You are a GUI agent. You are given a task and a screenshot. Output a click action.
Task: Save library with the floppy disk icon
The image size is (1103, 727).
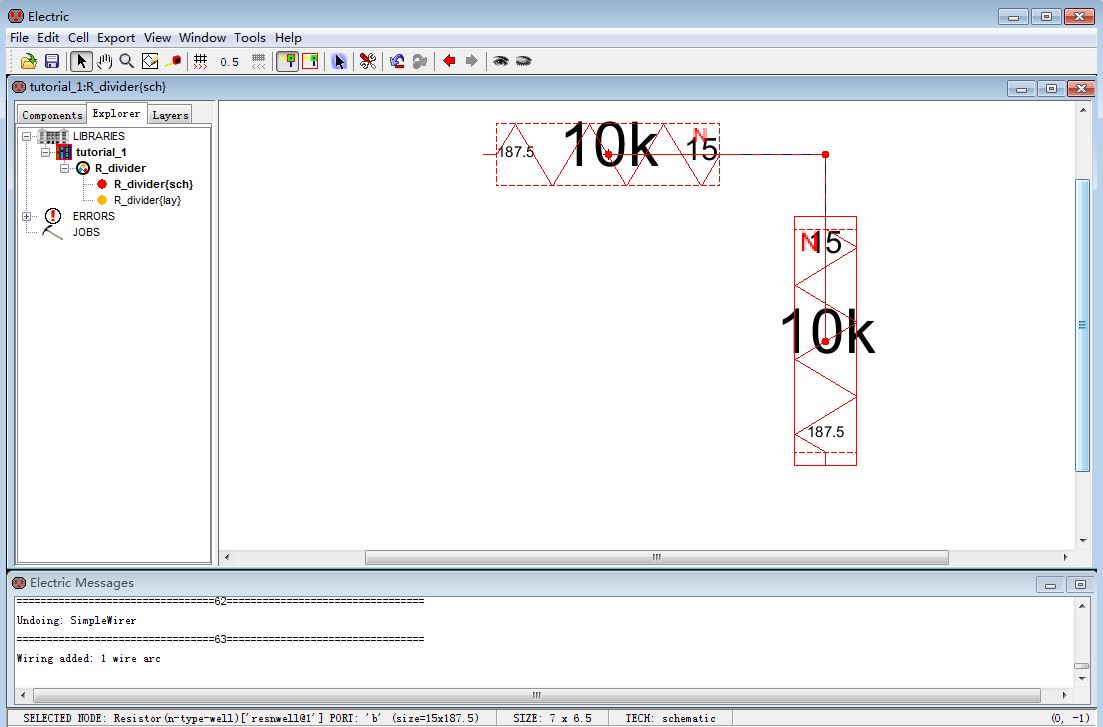click(52, 61)
